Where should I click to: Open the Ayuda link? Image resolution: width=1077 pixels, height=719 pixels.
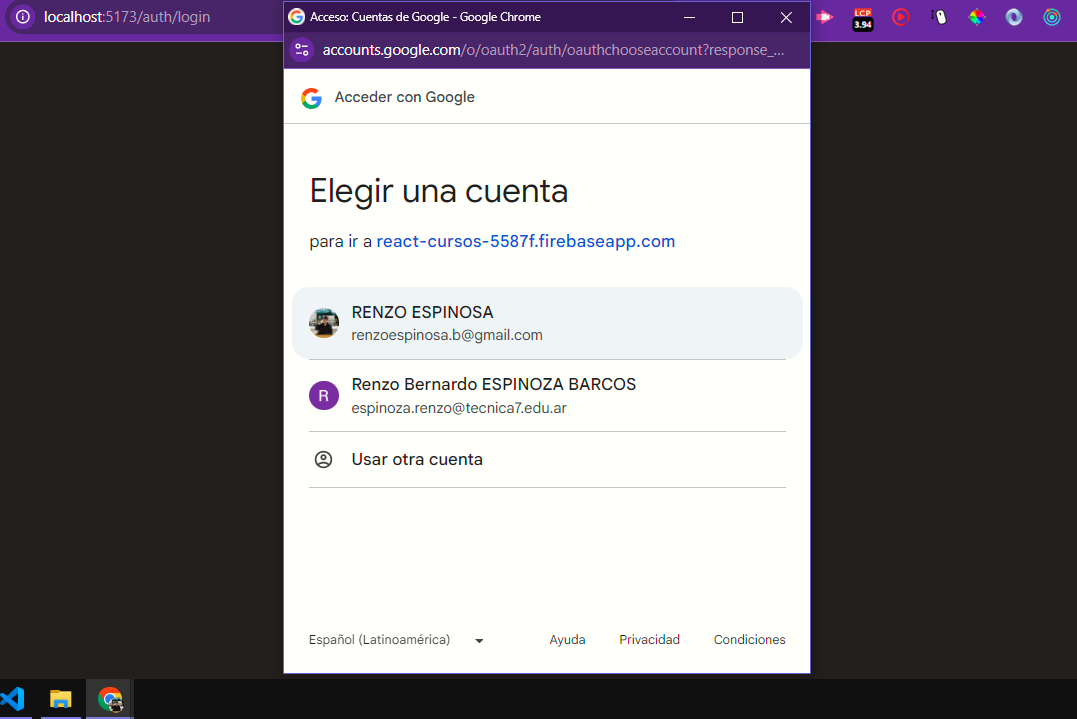point(567,640)
